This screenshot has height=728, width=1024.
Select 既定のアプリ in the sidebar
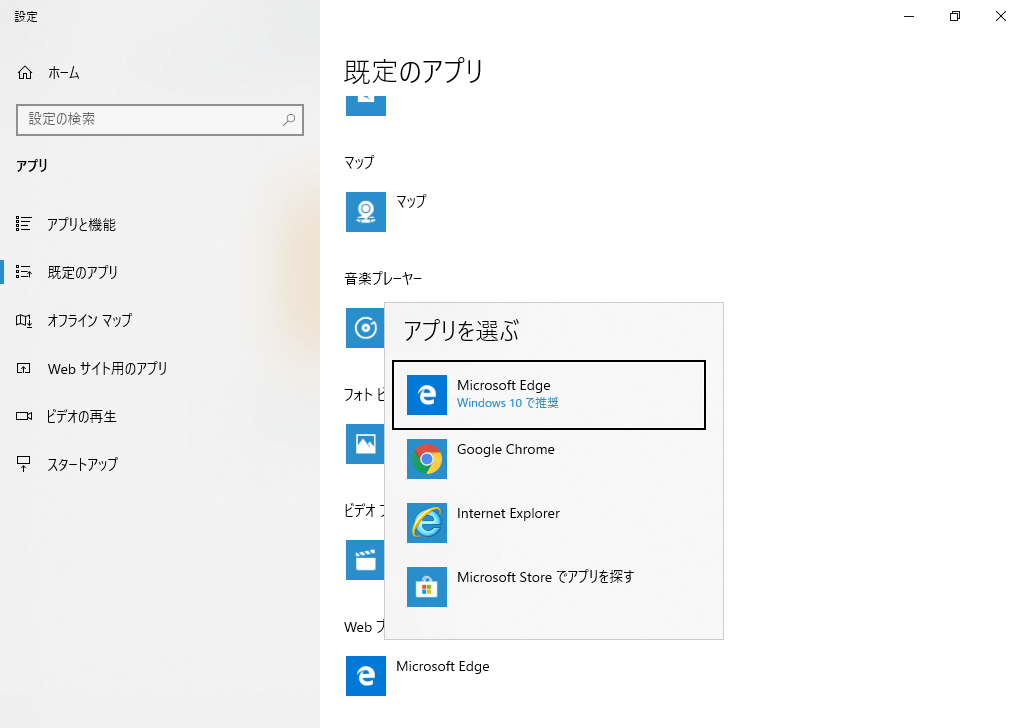(x=82, y=273)
